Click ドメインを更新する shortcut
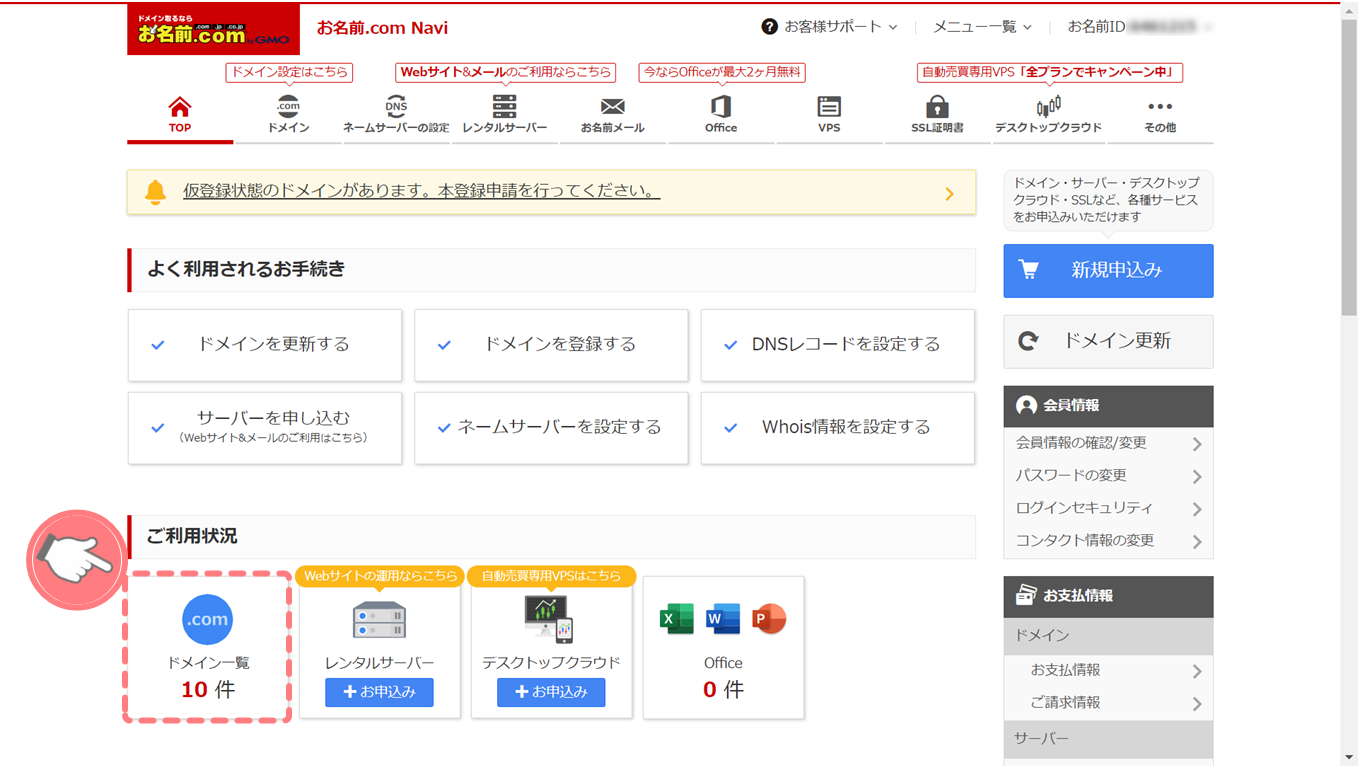 pos(265,345)
